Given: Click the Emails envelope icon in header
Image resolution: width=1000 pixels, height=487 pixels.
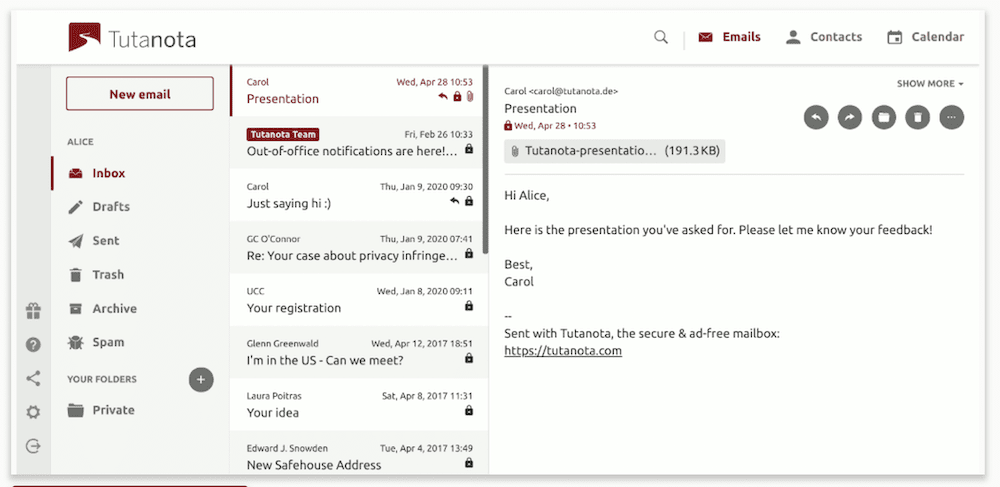Looking at the screenshot, I should [x=705, y=38].
